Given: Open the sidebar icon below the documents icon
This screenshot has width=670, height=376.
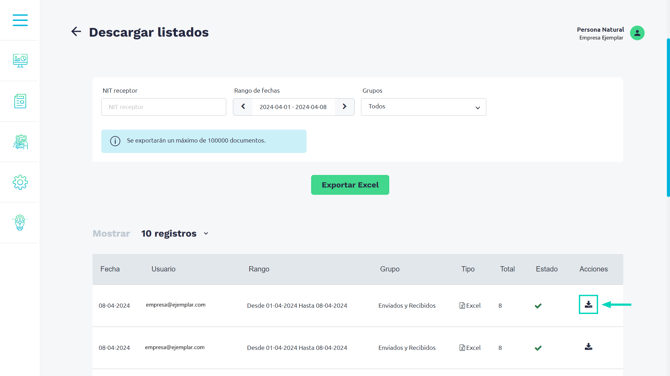Looking at the screenshot, I should tap(20, 142).
